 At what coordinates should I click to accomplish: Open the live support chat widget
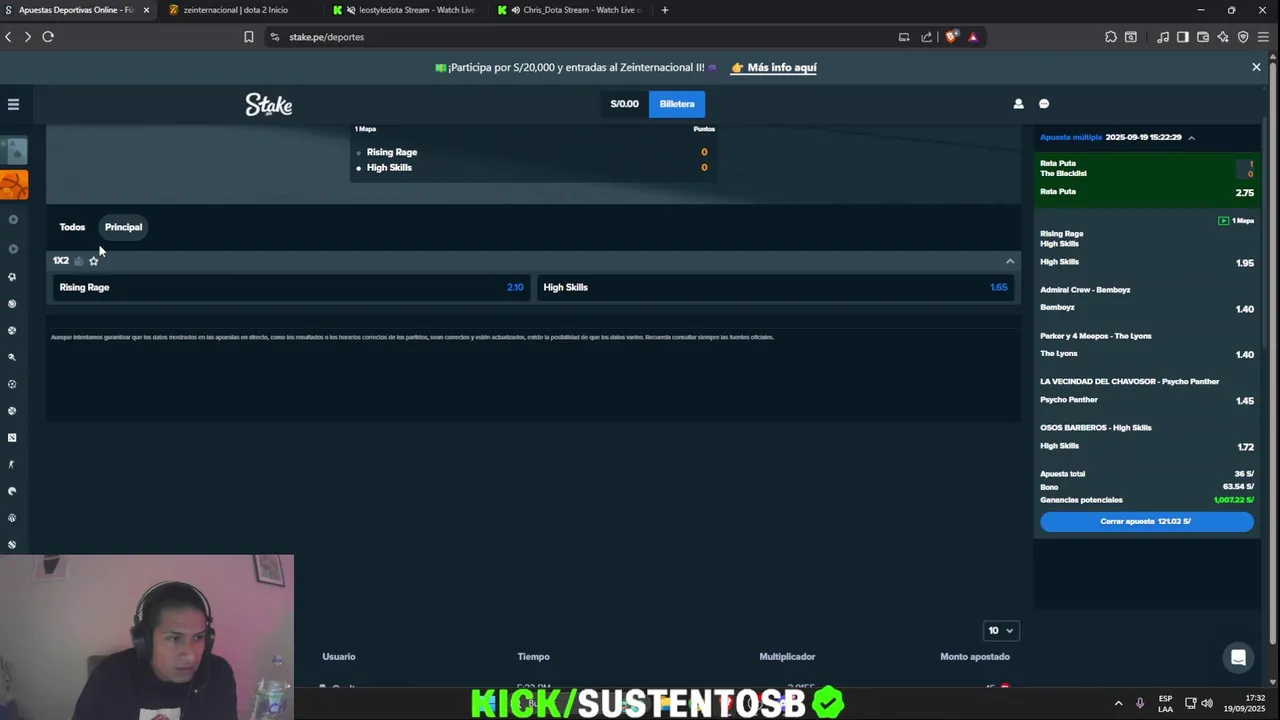point(1238,657)
